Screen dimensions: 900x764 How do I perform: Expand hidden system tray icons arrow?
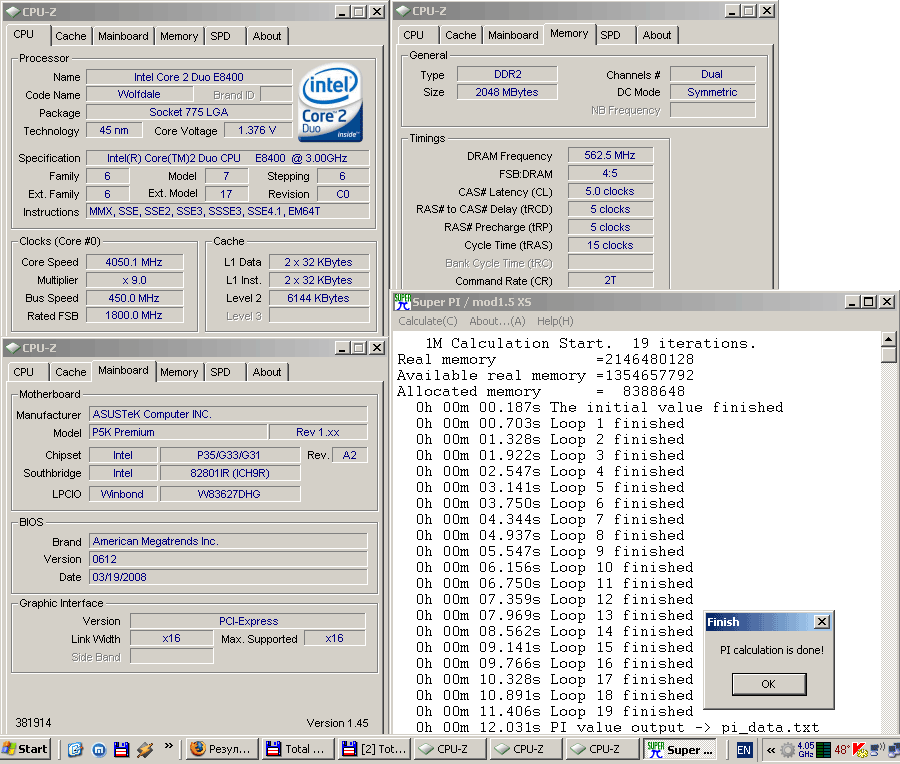[771, 750]
